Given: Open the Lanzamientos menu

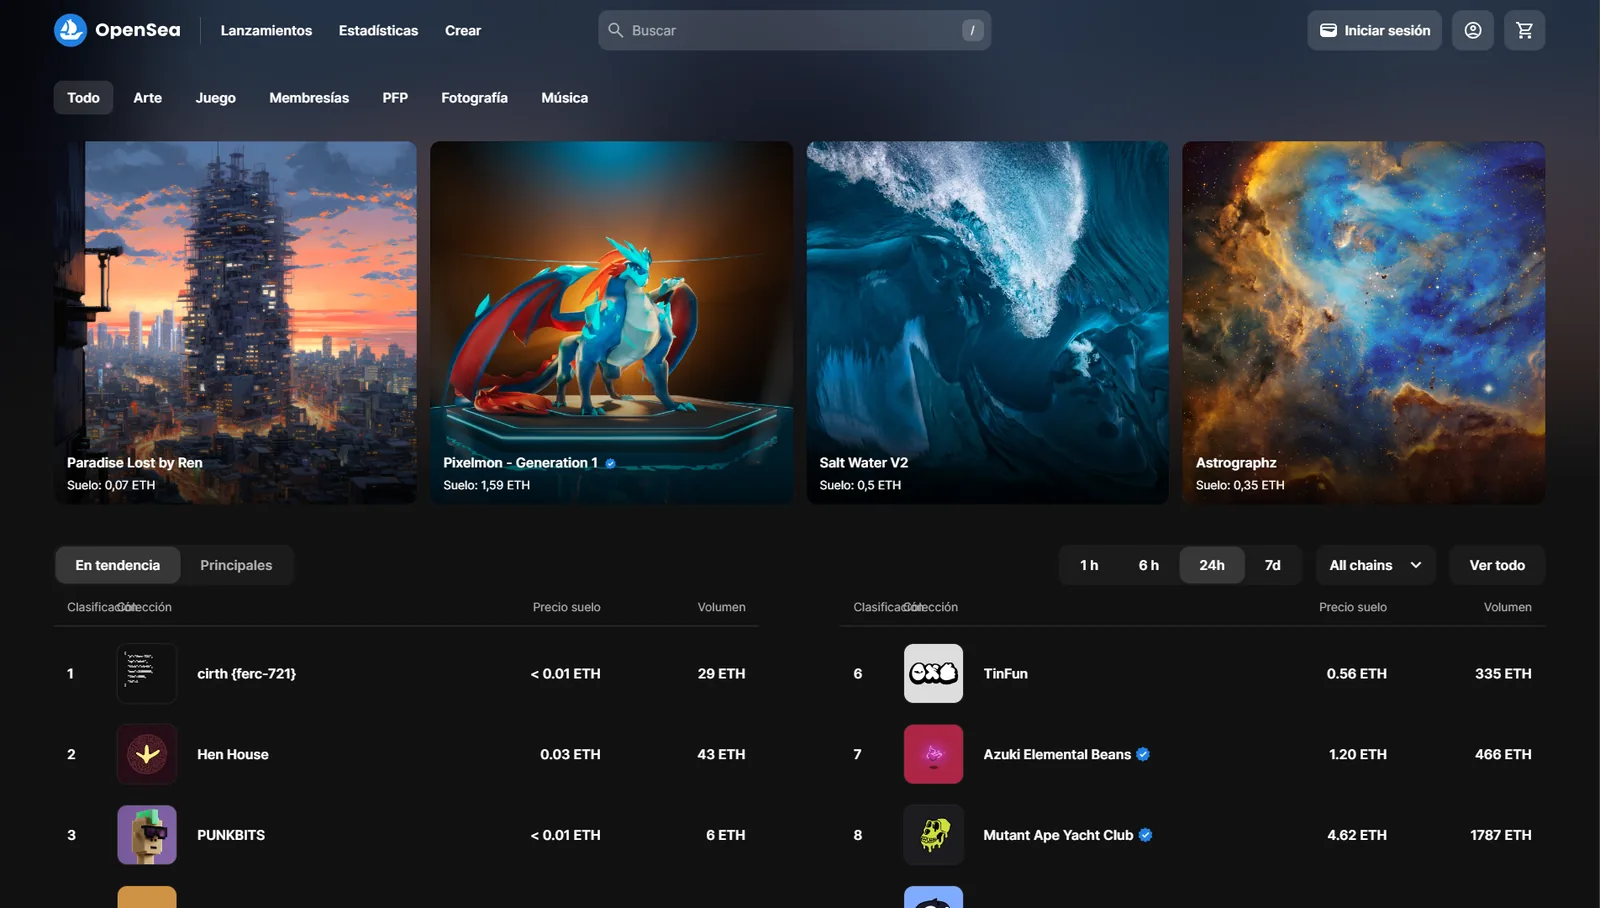Looking at the screenshot, I should [266, 30].
